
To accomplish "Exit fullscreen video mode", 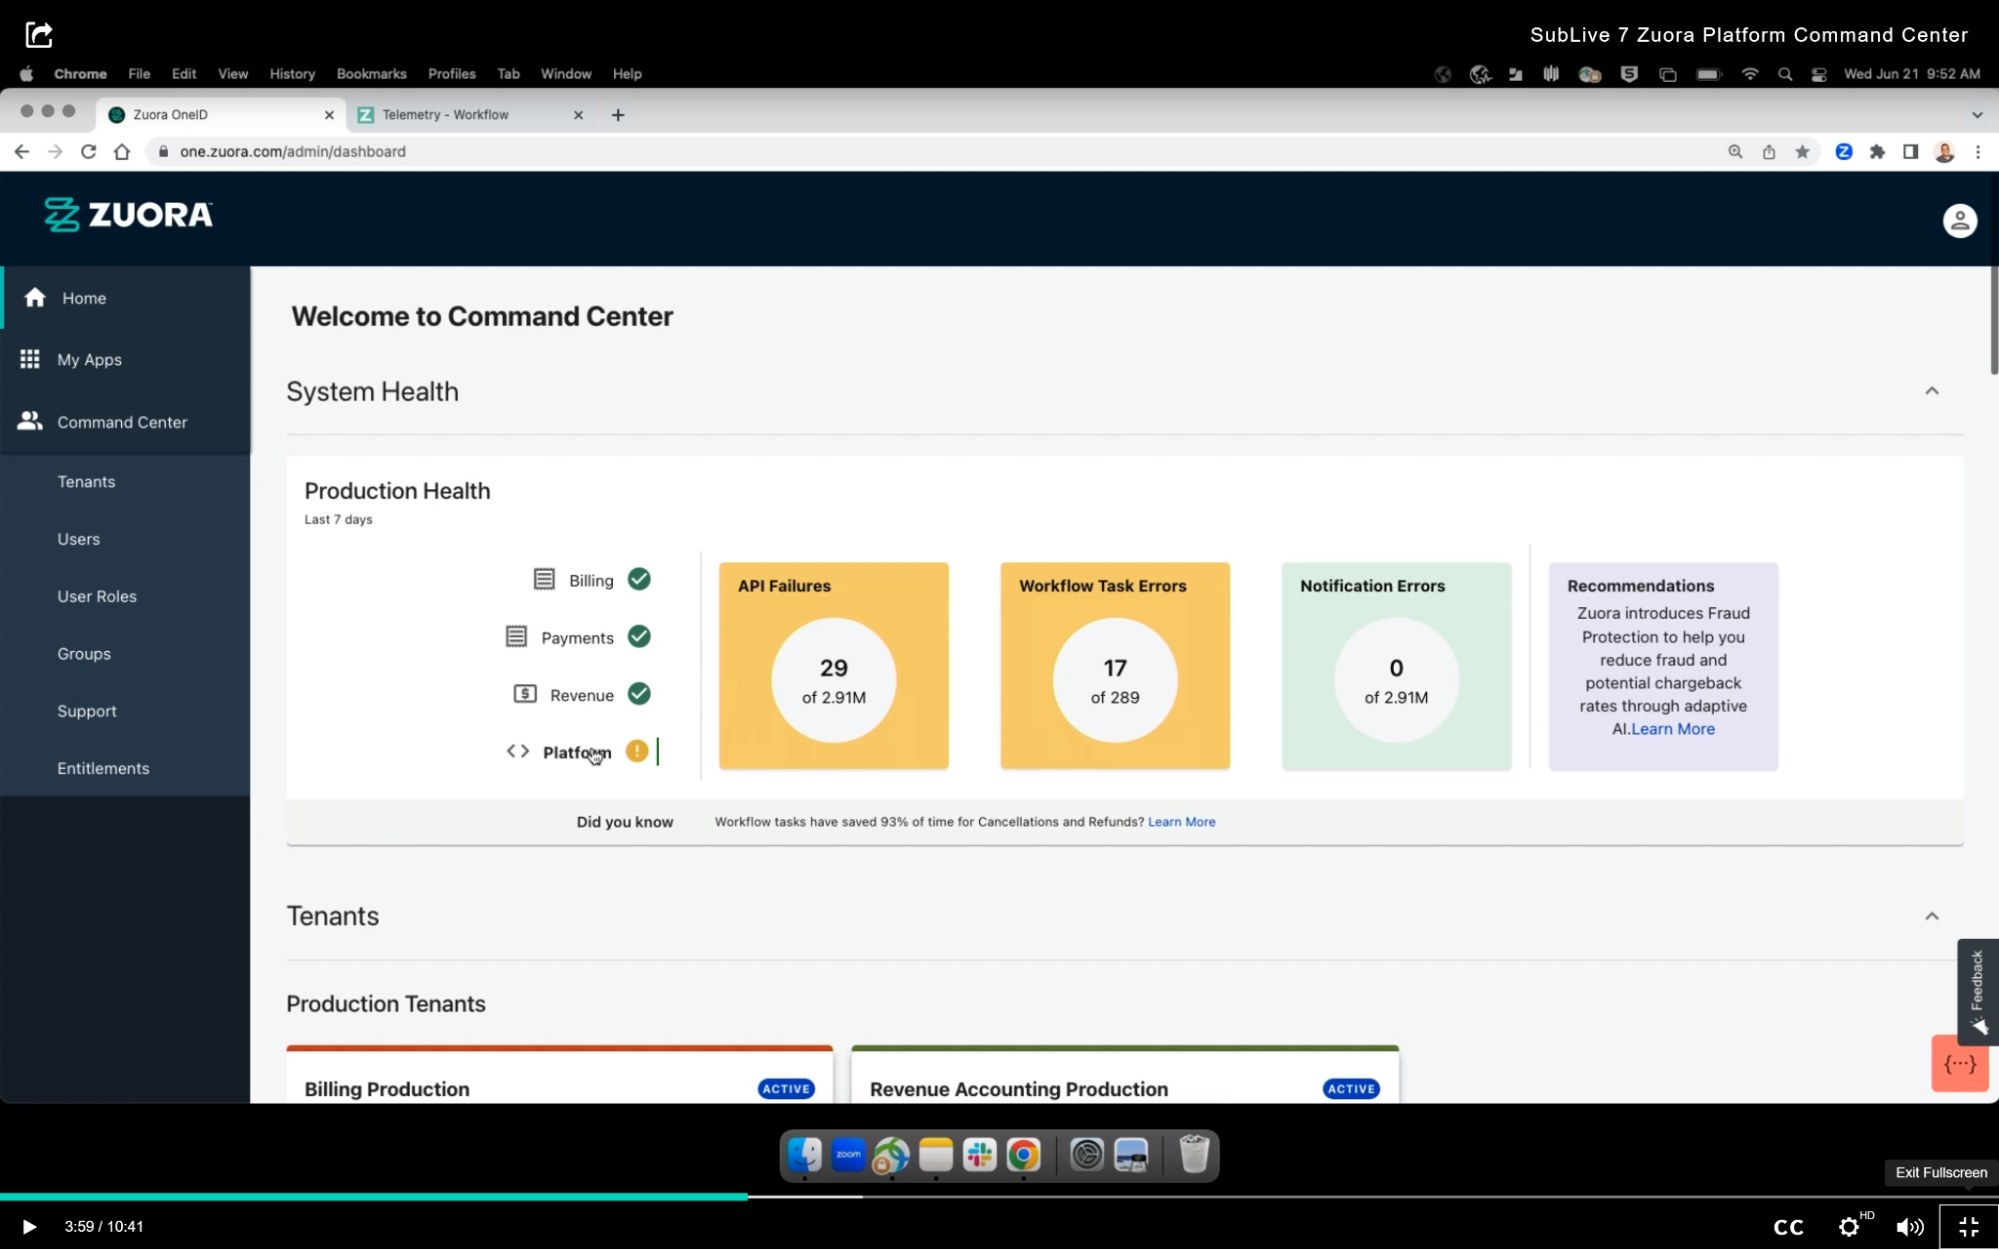I will pyautogui.click(x=1968, y=1227).
